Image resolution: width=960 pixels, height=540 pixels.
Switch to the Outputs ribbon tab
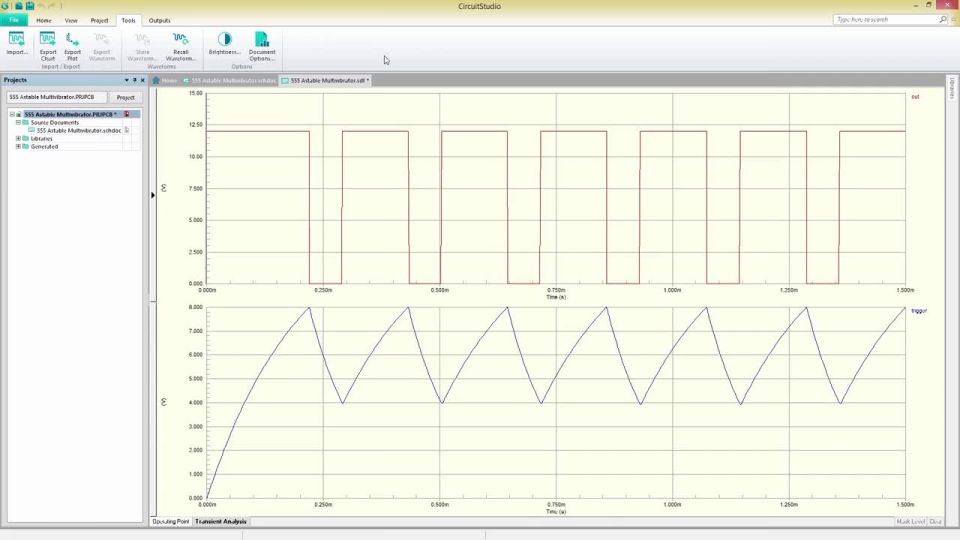tap(159, 20)
